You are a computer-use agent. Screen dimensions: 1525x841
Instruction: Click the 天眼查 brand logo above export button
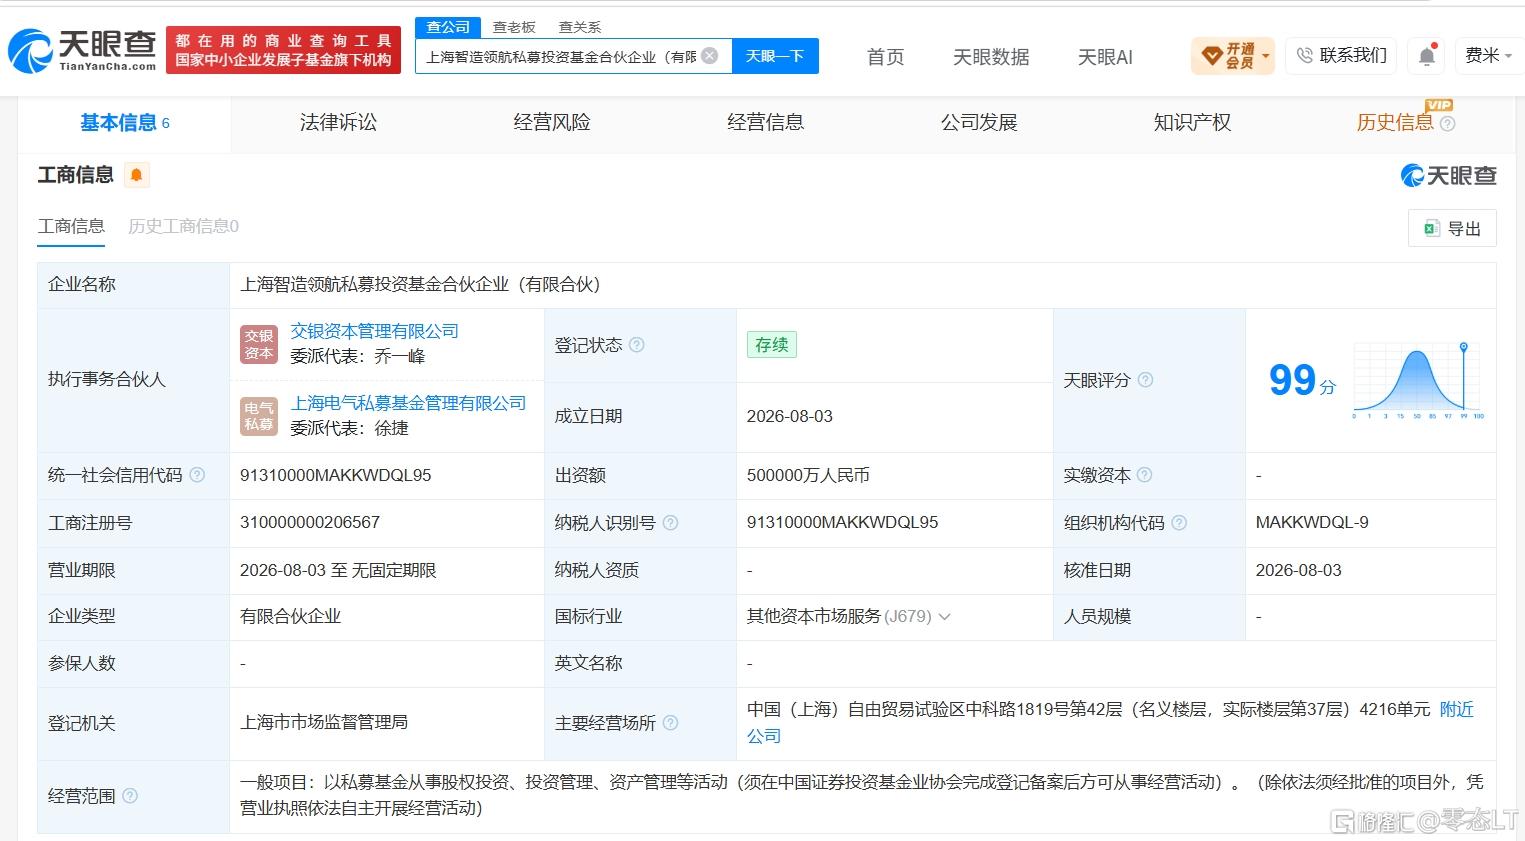pyautogui.click(x=1448, y=176)
